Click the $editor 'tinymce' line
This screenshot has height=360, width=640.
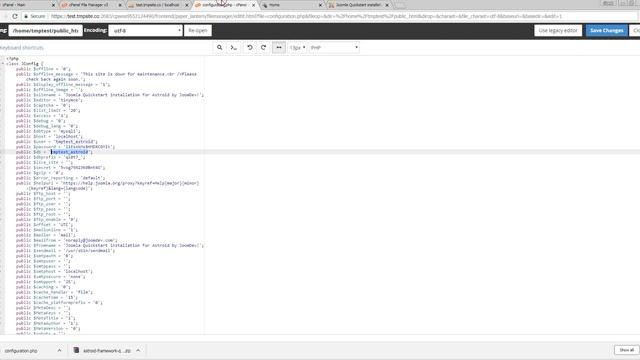(x=49, y=100)
